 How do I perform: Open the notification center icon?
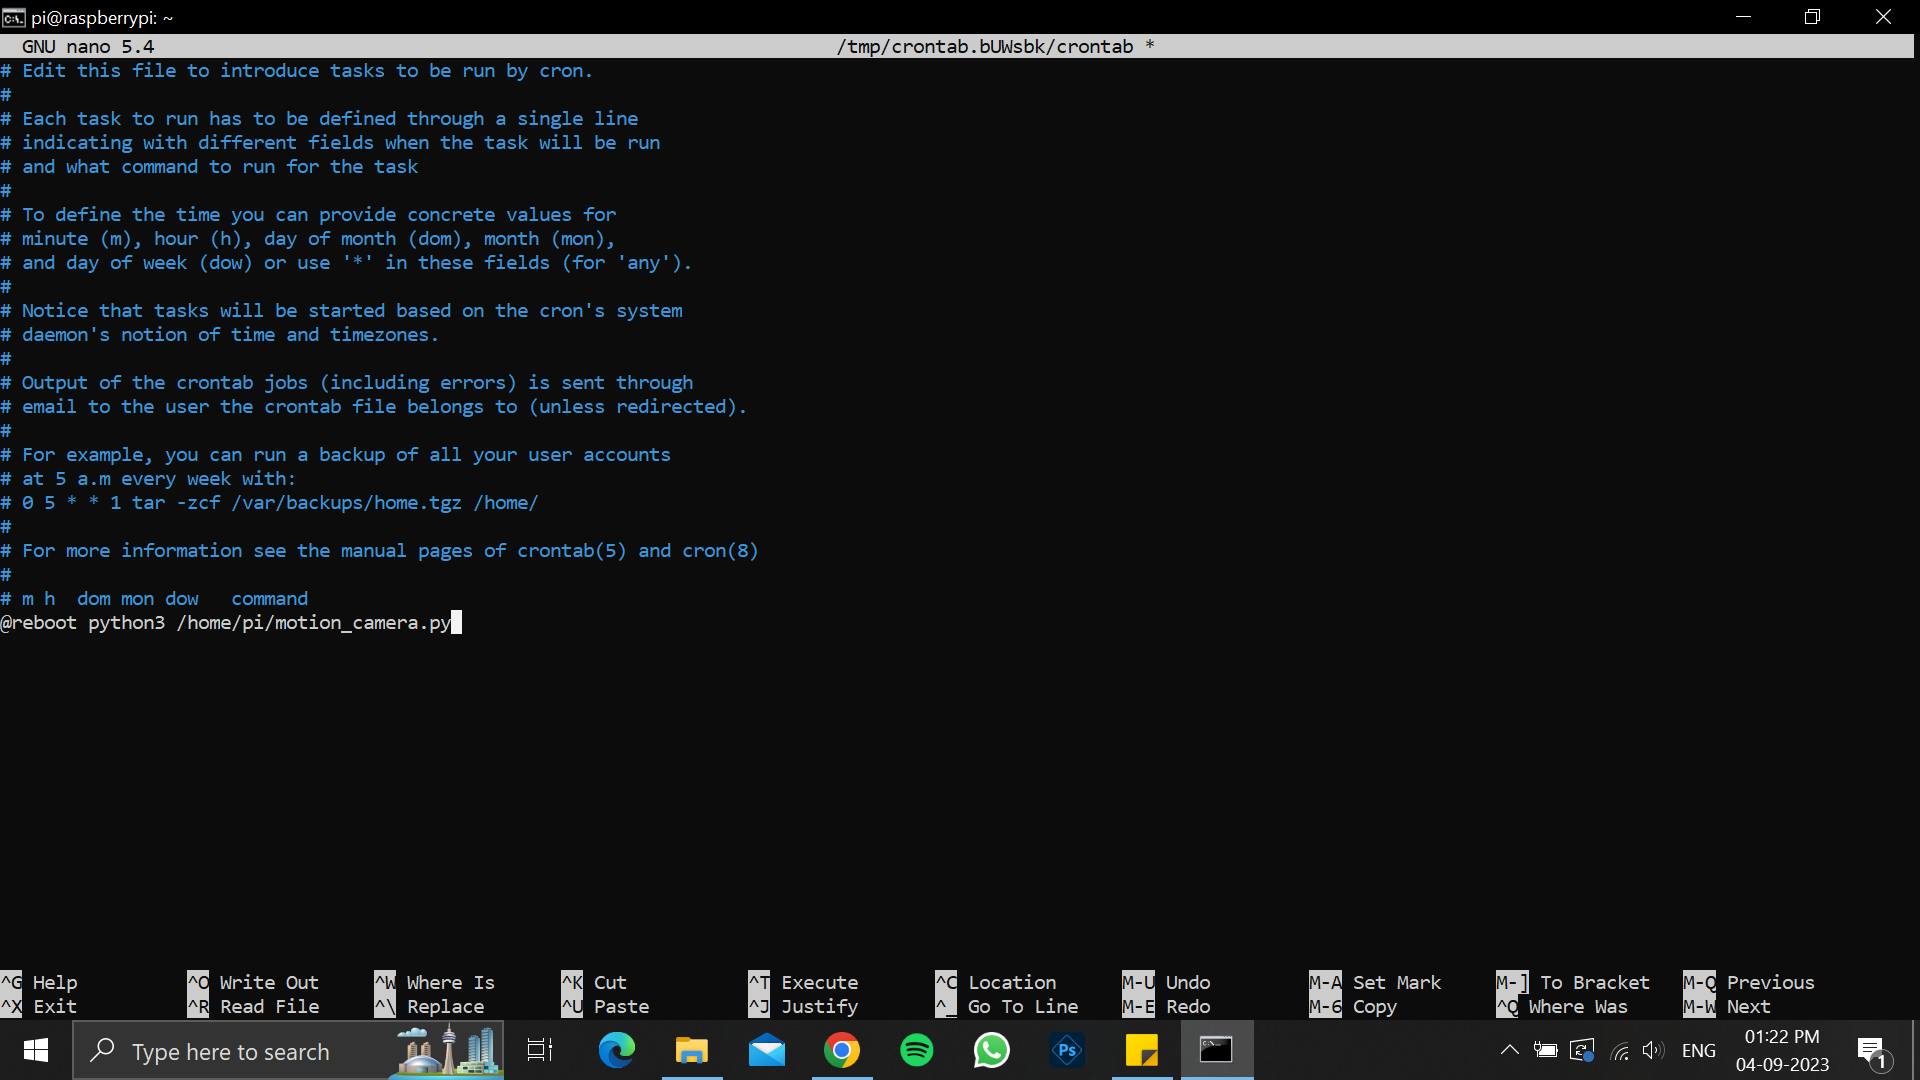1871,1050
